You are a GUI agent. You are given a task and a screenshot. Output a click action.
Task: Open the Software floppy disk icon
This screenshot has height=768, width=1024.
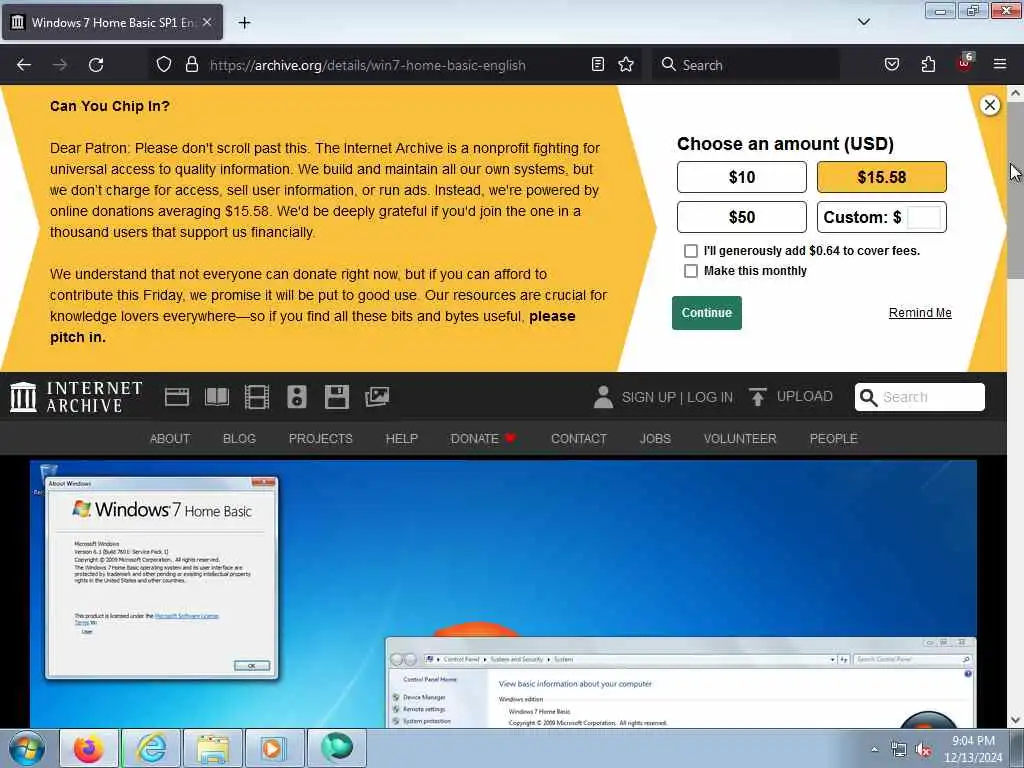pos(336,397)
